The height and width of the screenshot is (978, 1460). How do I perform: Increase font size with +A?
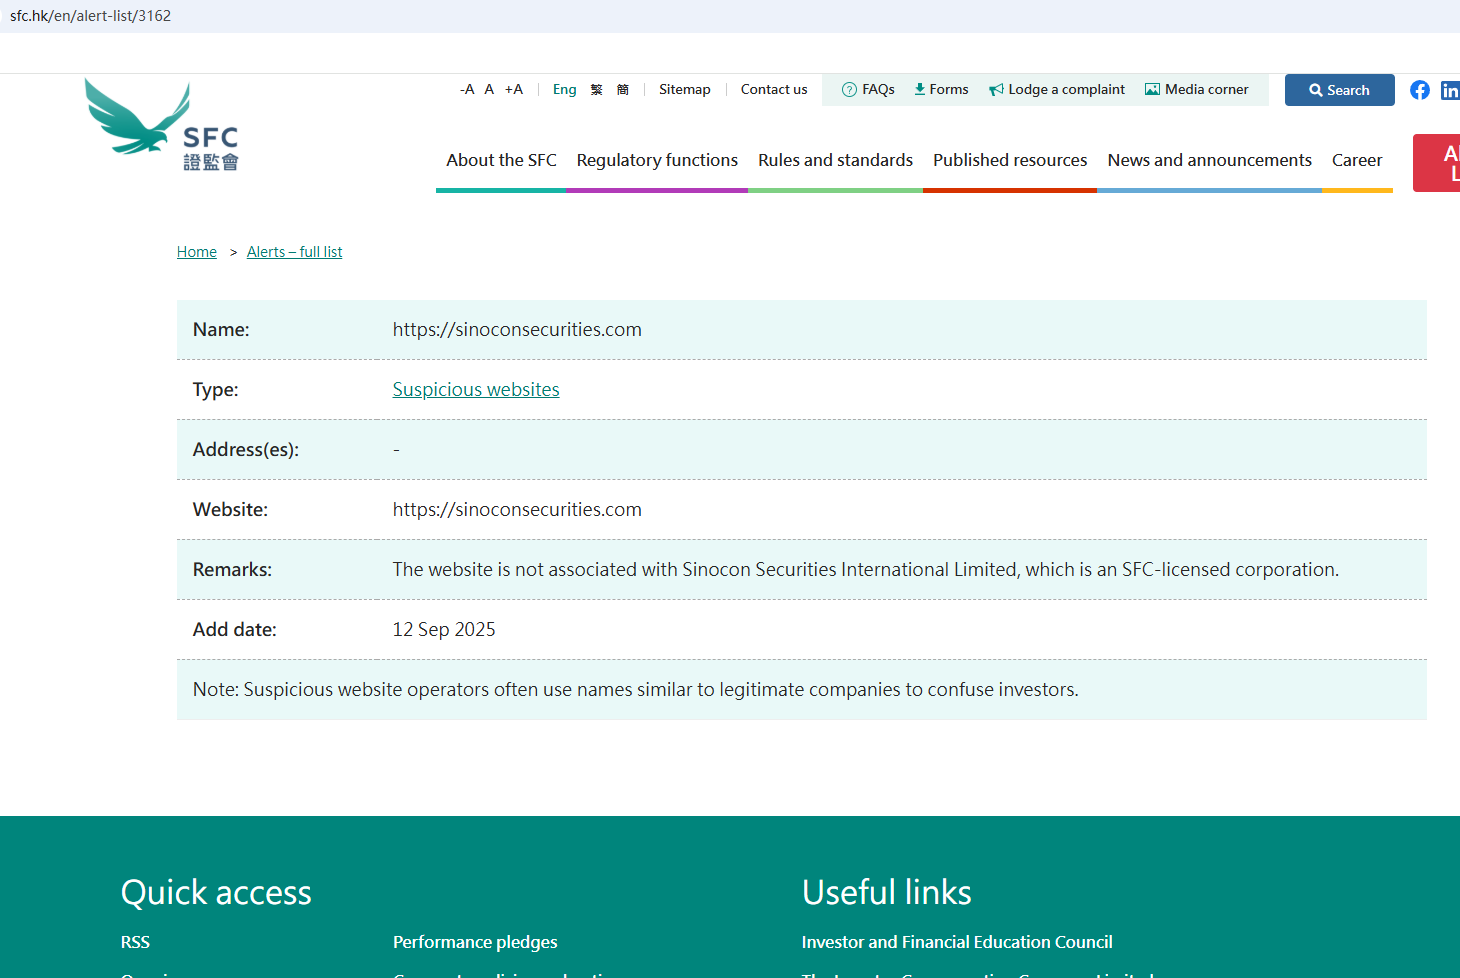[x=514, y=89]
